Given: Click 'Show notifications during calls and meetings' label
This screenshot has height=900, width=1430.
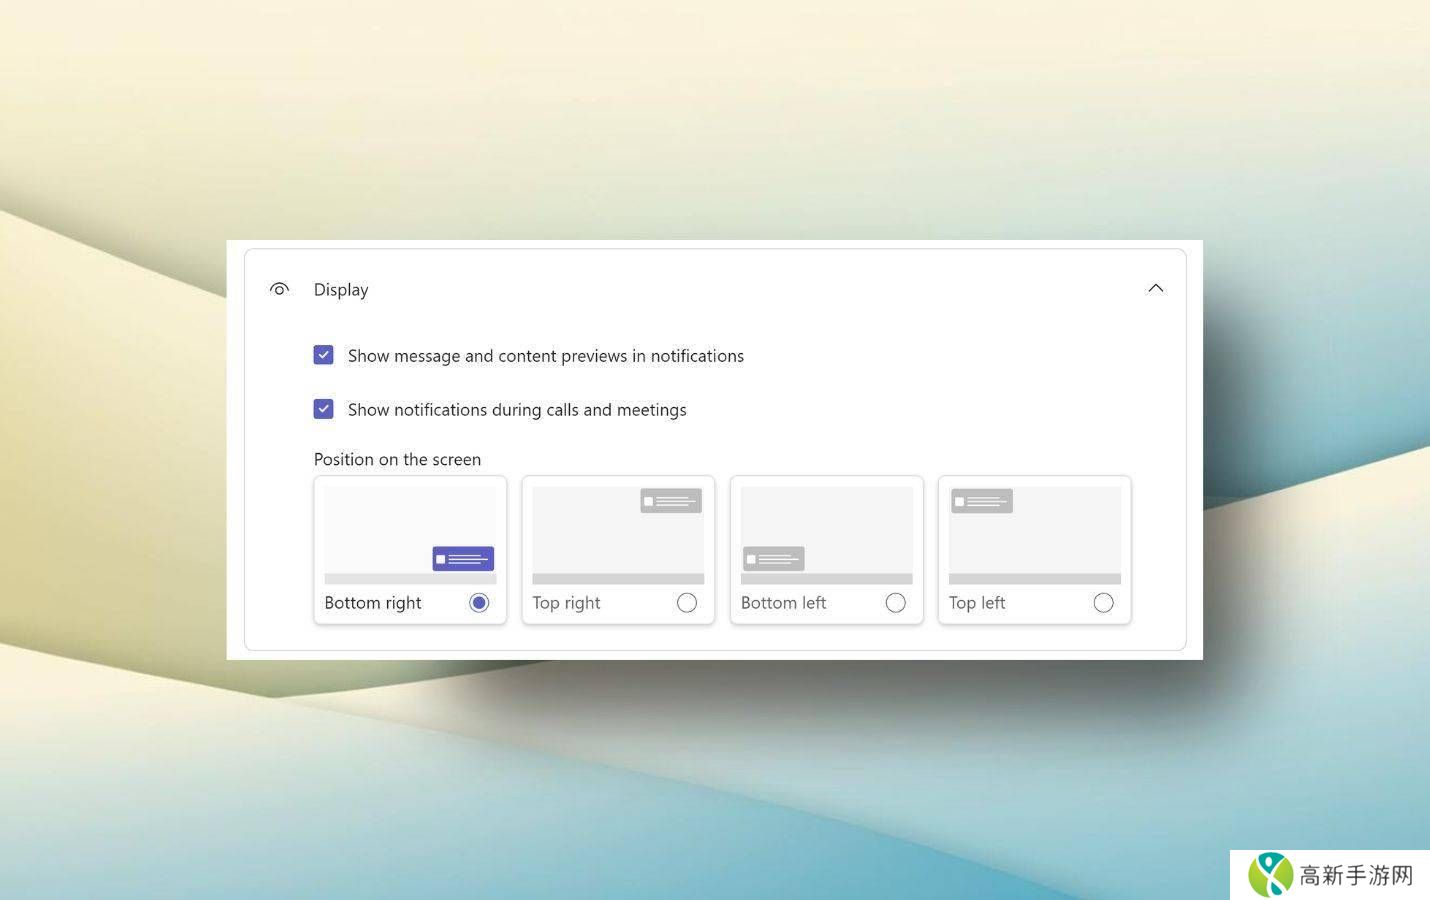Looking at the screenshot, I should (516, 410).
